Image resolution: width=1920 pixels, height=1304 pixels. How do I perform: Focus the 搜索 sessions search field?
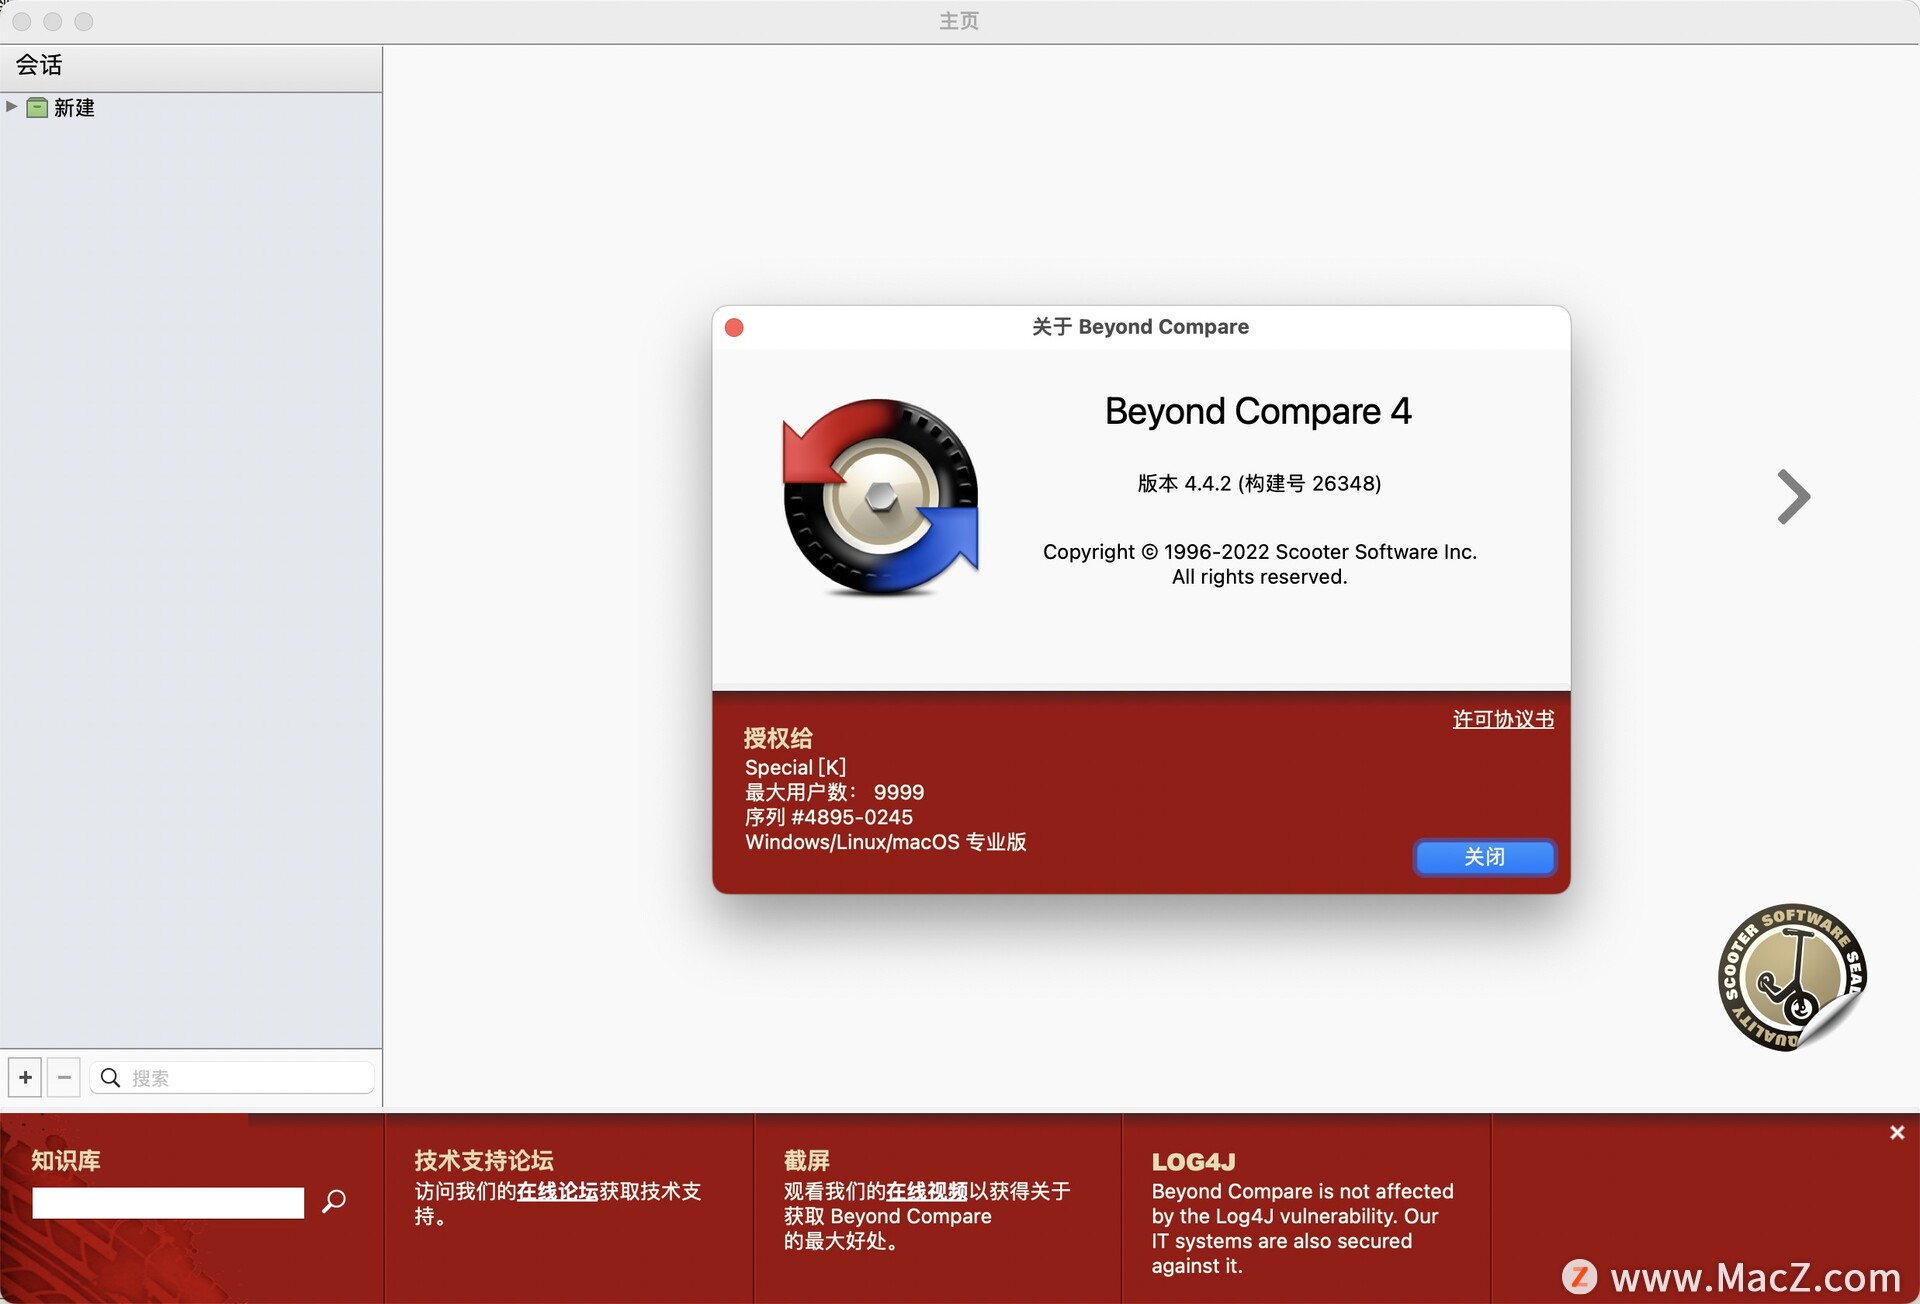tap(232, 1077)
